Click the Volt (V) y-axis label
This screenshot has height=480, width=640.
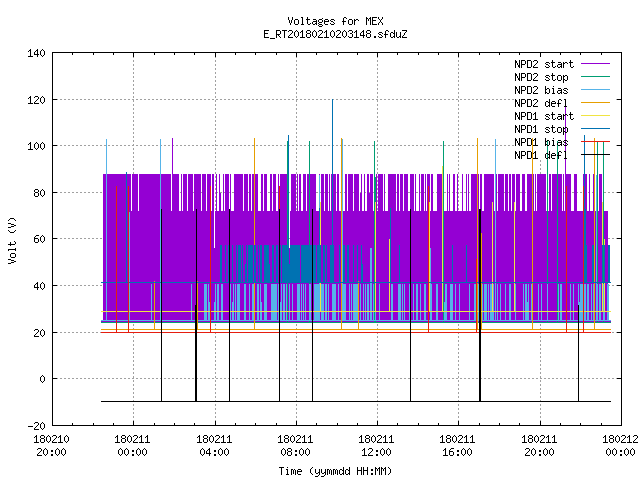tap(13, 240)
